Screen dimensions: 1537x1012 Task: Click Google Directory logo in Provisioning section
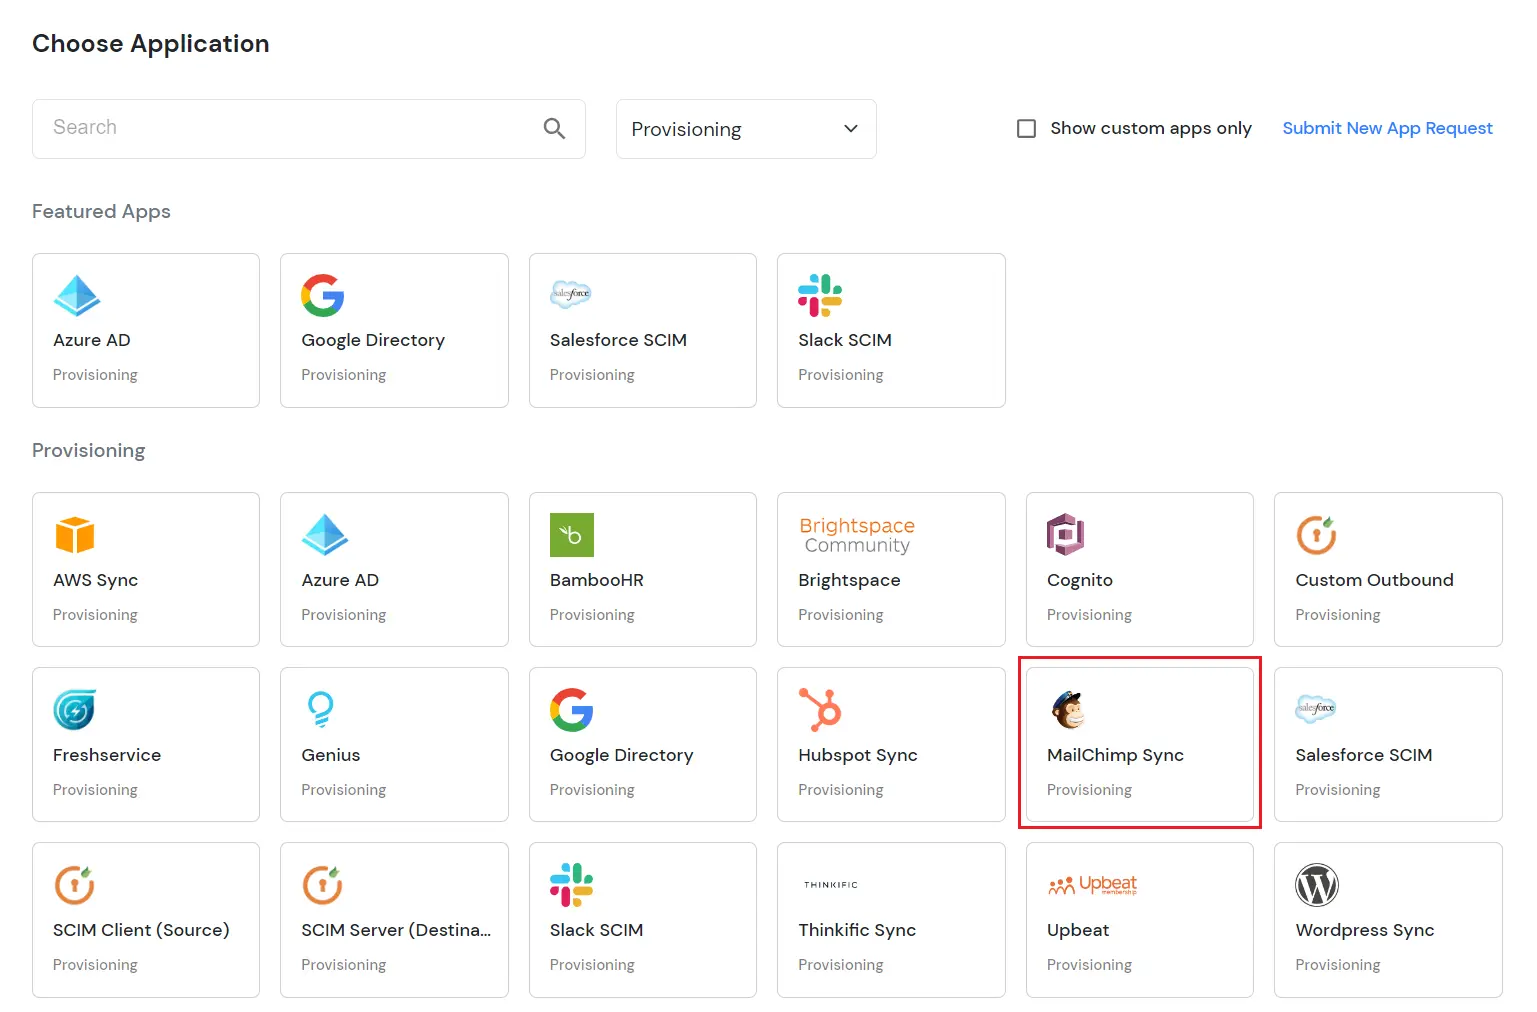[572, 710]
